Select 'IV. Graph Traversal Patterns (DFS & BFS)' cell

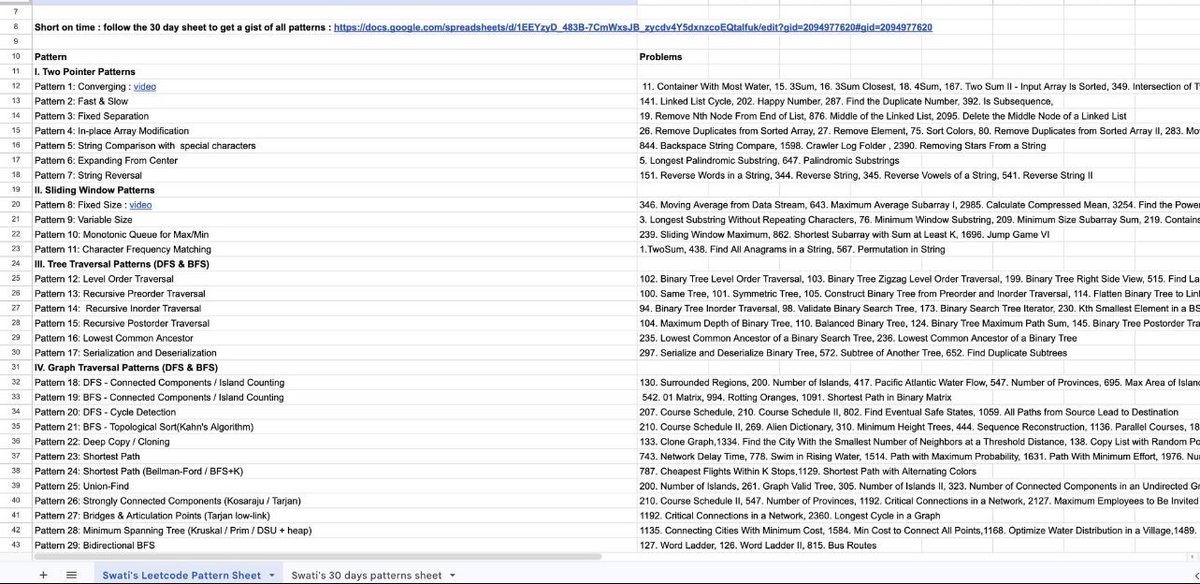(x=333, y=367)
